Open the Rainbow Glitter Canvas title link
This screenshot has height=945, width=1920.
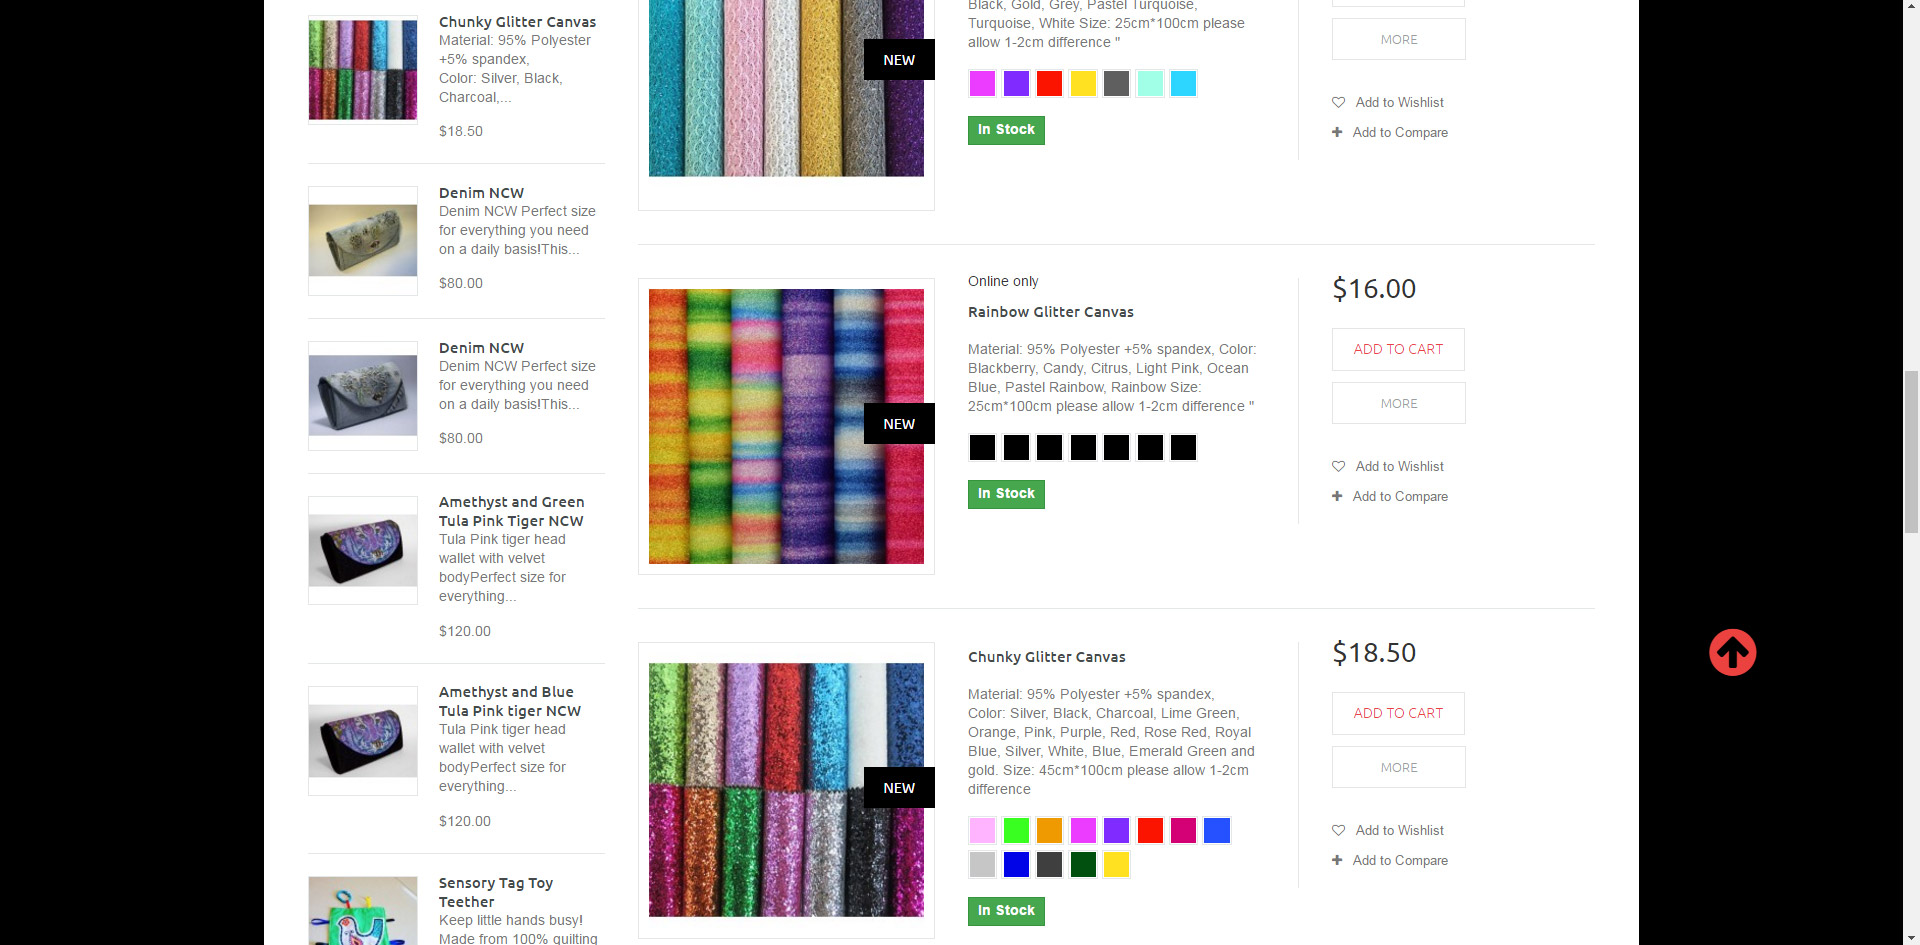point(1050,312)
